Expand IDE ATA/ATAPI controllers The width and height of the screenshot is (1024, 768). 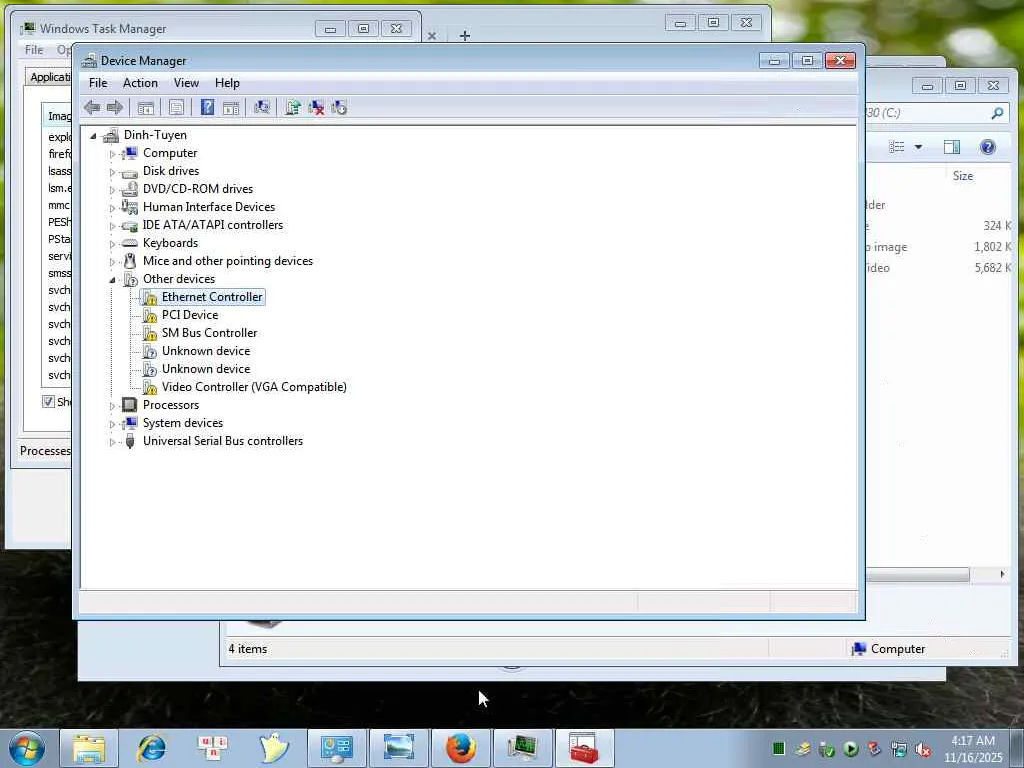click(112, 226)
